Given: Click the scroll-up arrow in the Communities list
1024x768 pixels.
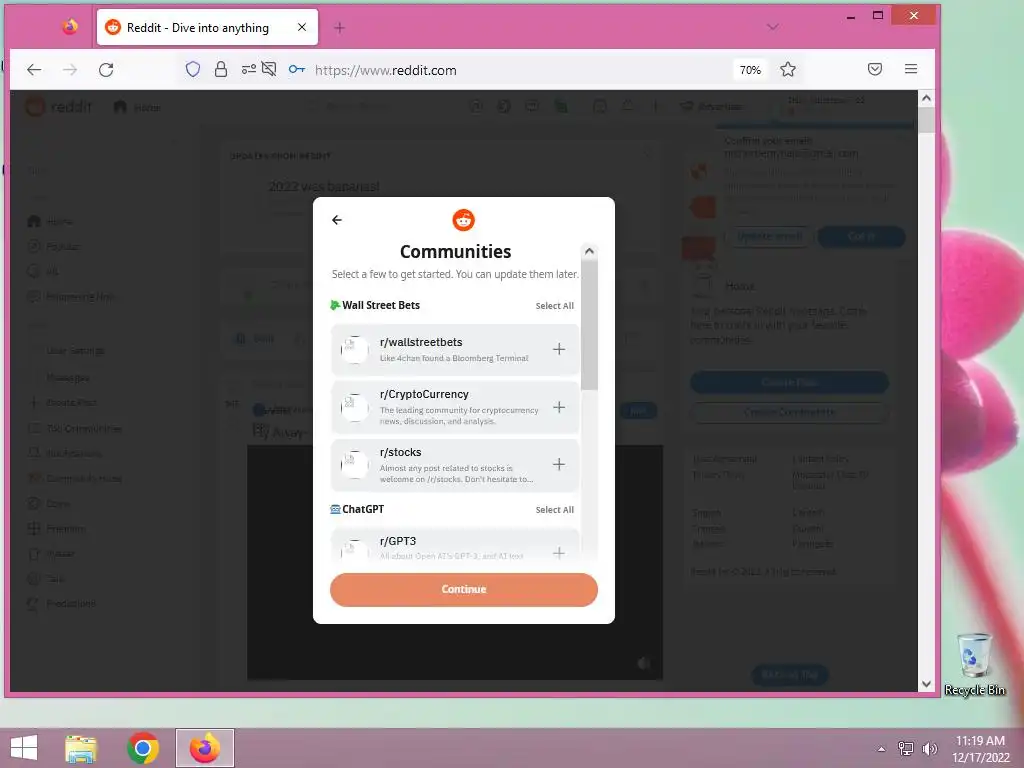Looking at the screenshot, I should tap(589, 251).
